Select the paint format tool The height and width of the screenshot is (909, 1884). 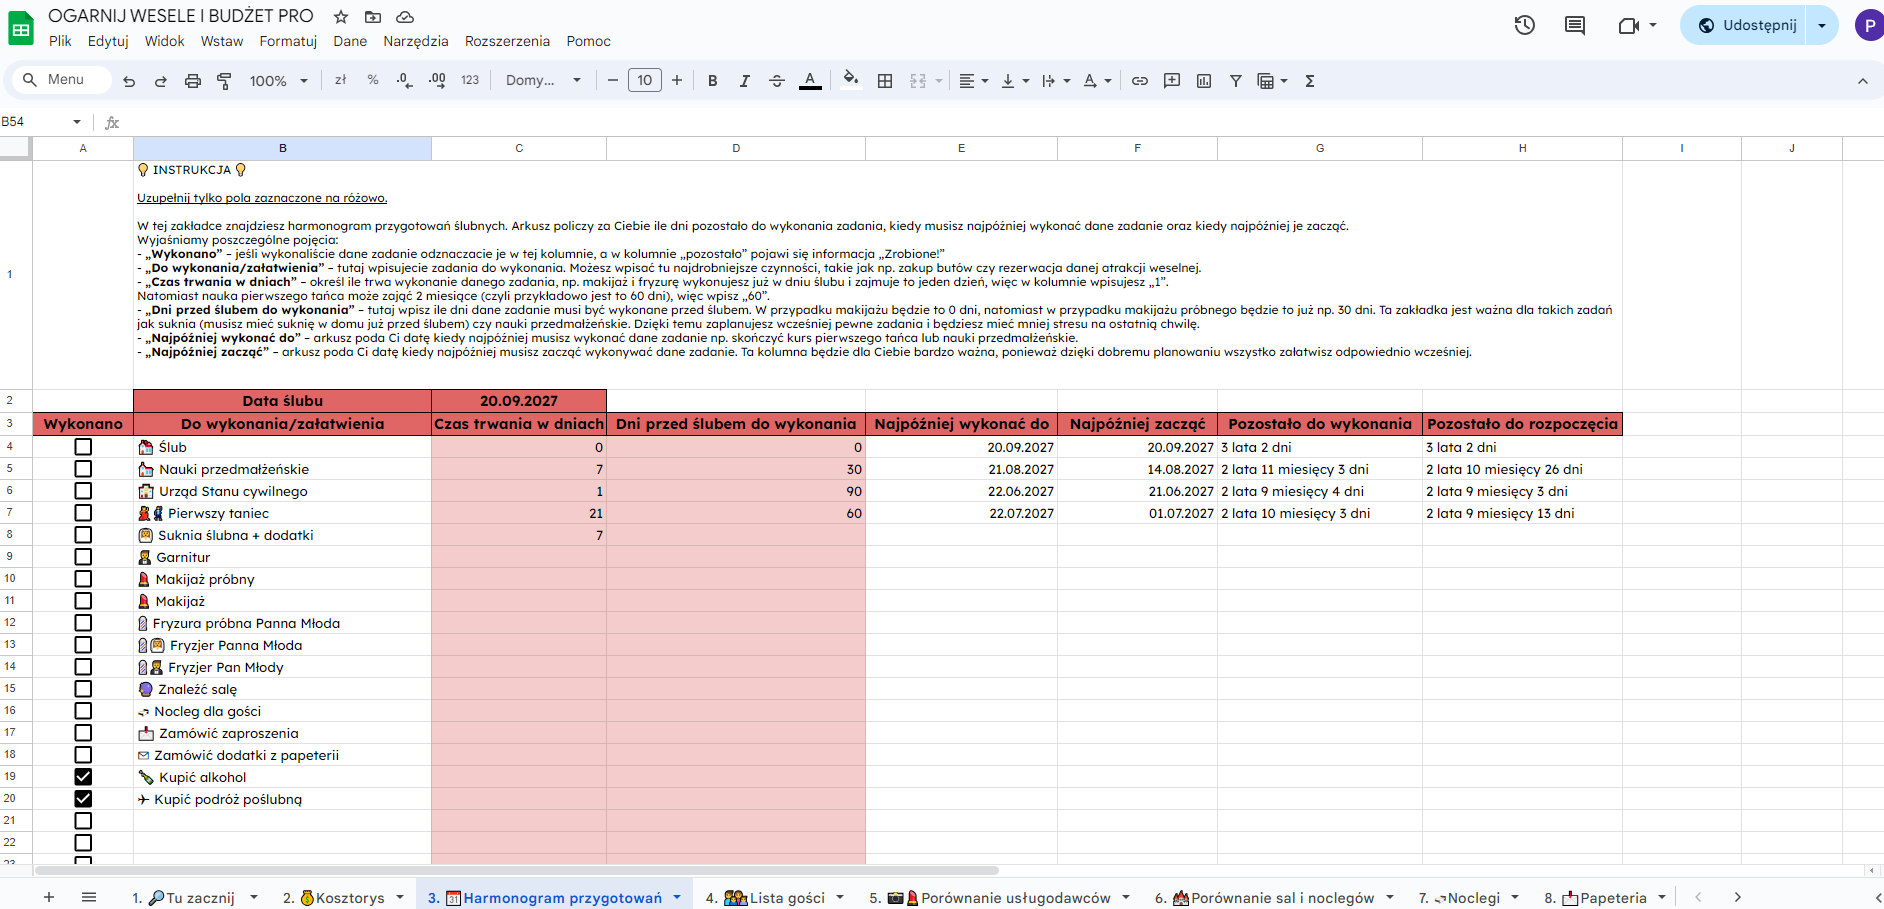click(x=224, y=81)
